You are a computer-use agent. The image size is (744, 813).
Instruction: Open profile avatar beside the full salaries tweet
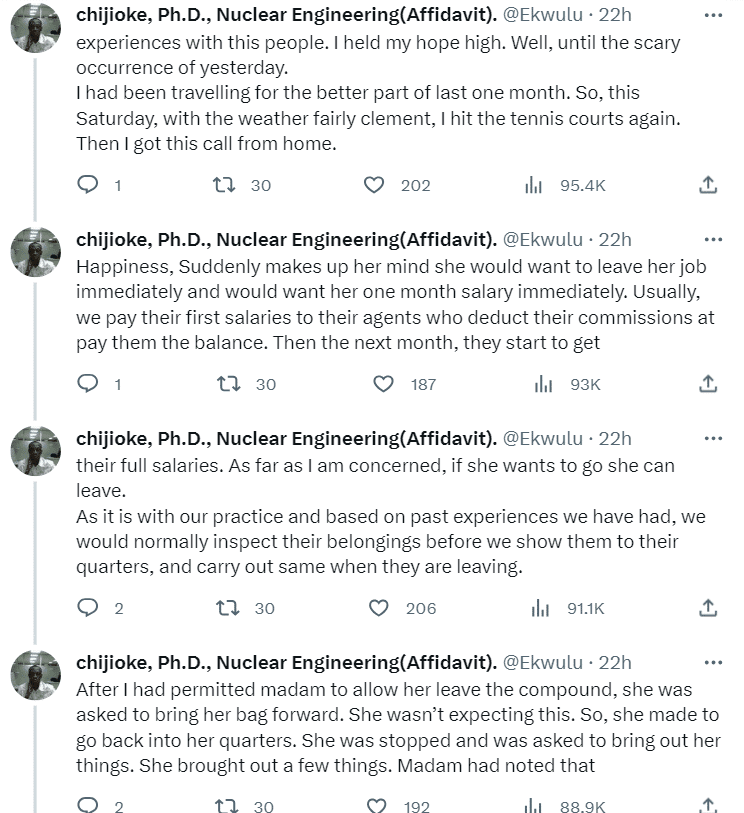(x=36, y=451)
